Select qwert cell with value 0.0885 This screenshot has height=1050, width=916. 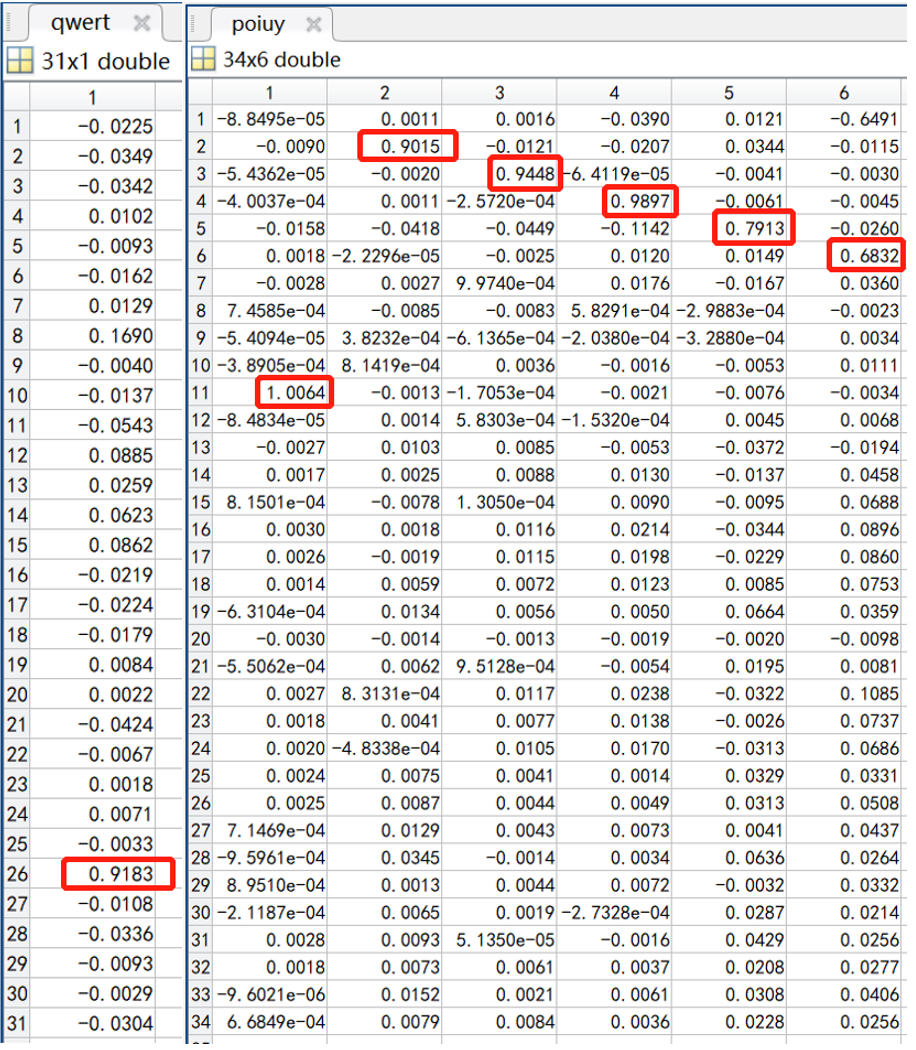(x=93, y=455)
